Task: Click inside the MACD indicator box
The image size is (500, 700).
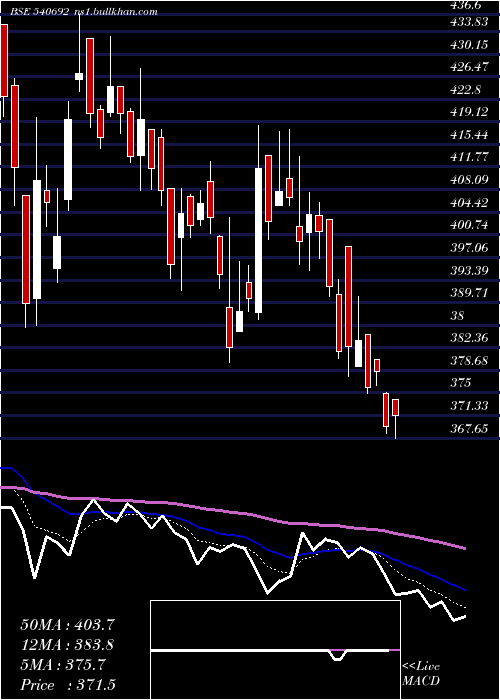Action: tap(275, 650)
